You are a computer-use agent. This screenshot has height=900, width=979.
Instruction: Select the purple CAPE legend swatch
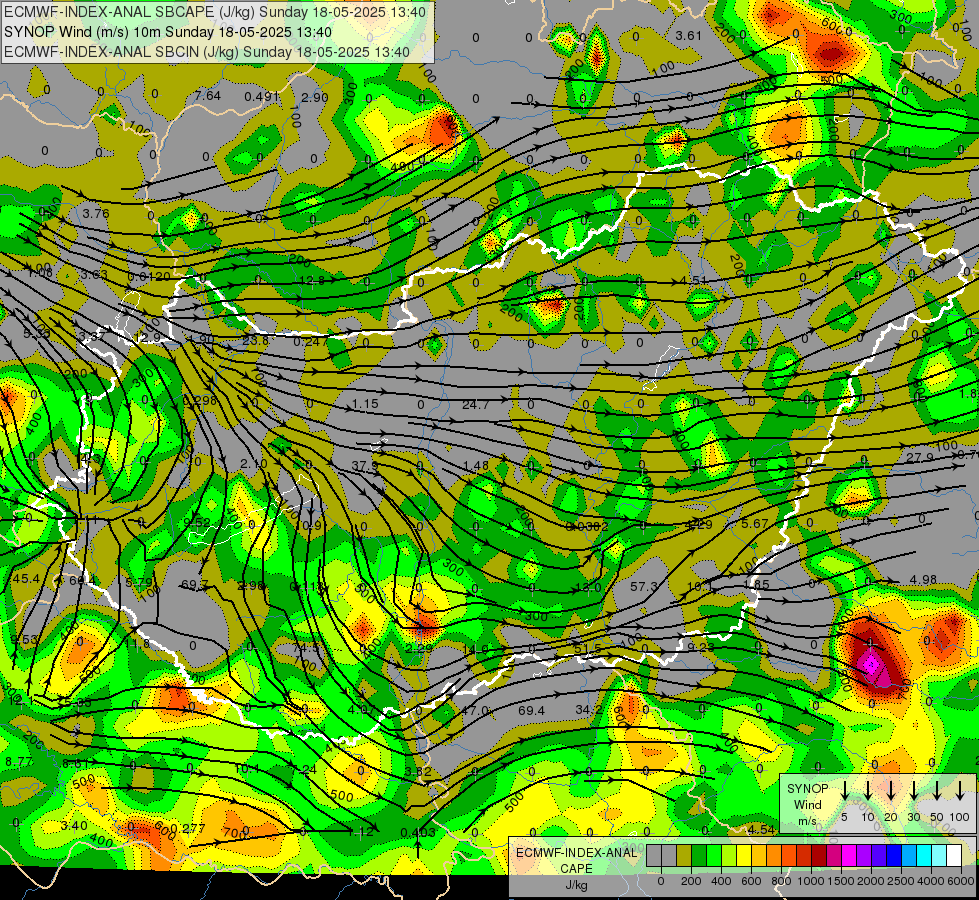863,856
